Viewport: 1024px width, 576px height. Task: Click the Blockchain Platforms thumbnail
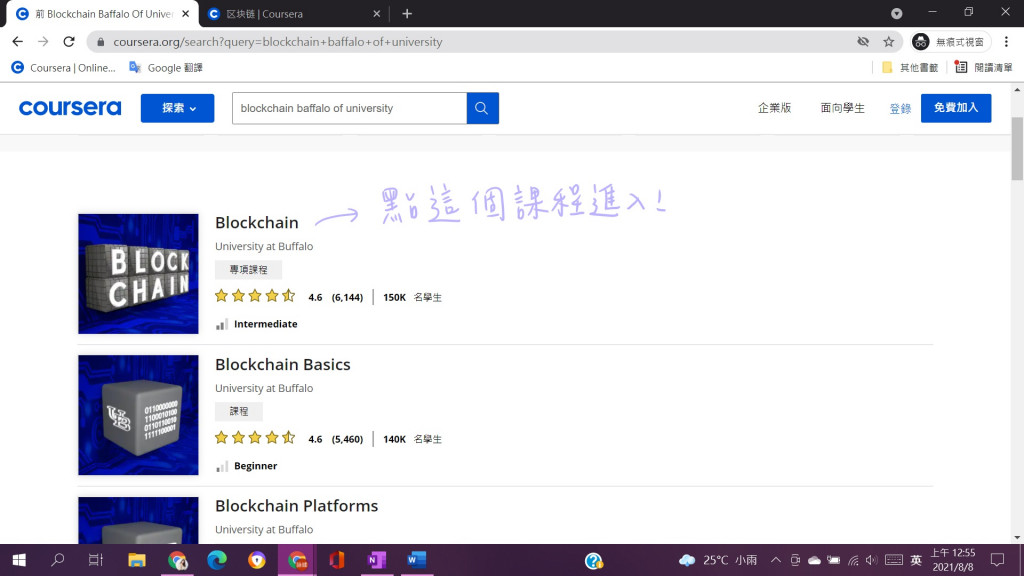tap(138, 520)
